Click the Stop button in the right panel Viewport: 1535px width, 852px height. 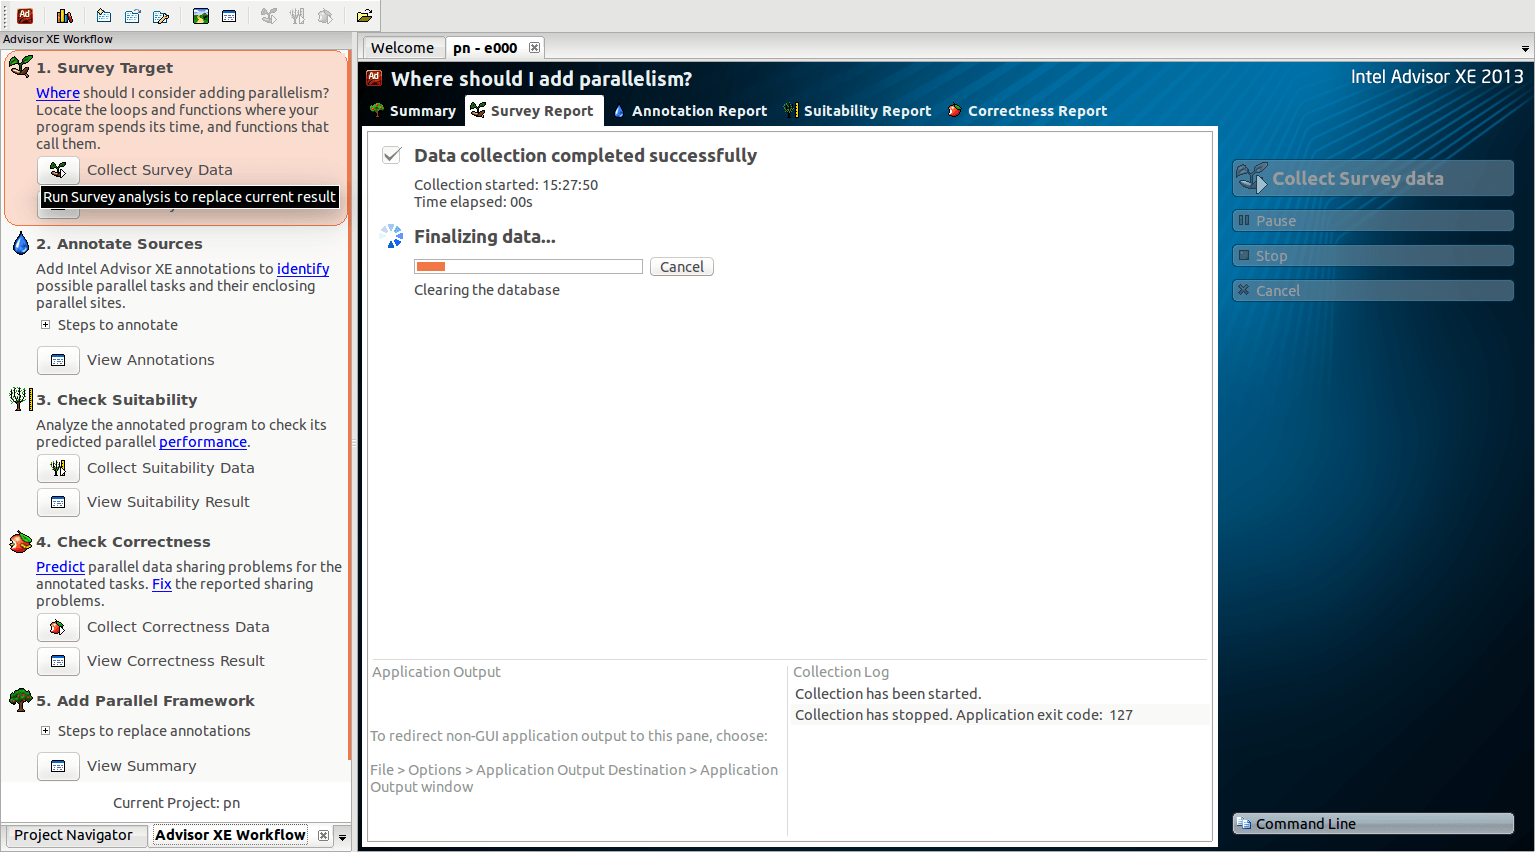click(1373, 256)
